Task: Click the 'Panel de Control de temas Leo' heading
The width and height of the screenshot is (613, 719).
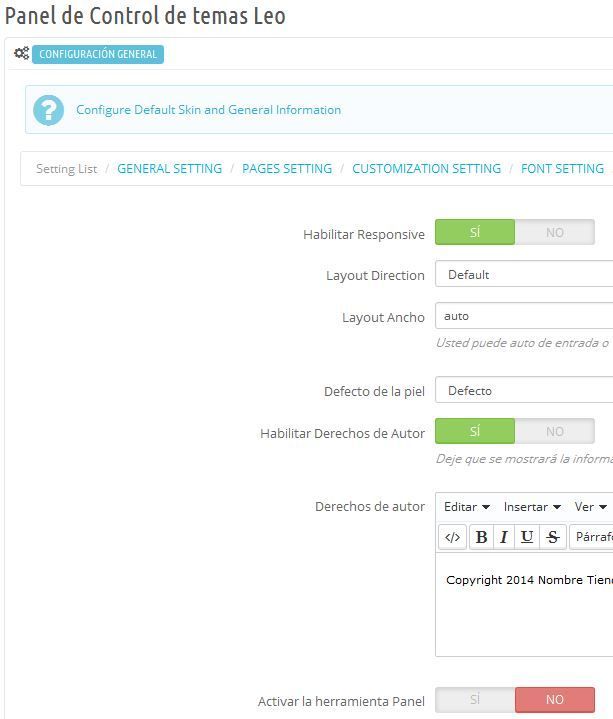Action: 145,15
